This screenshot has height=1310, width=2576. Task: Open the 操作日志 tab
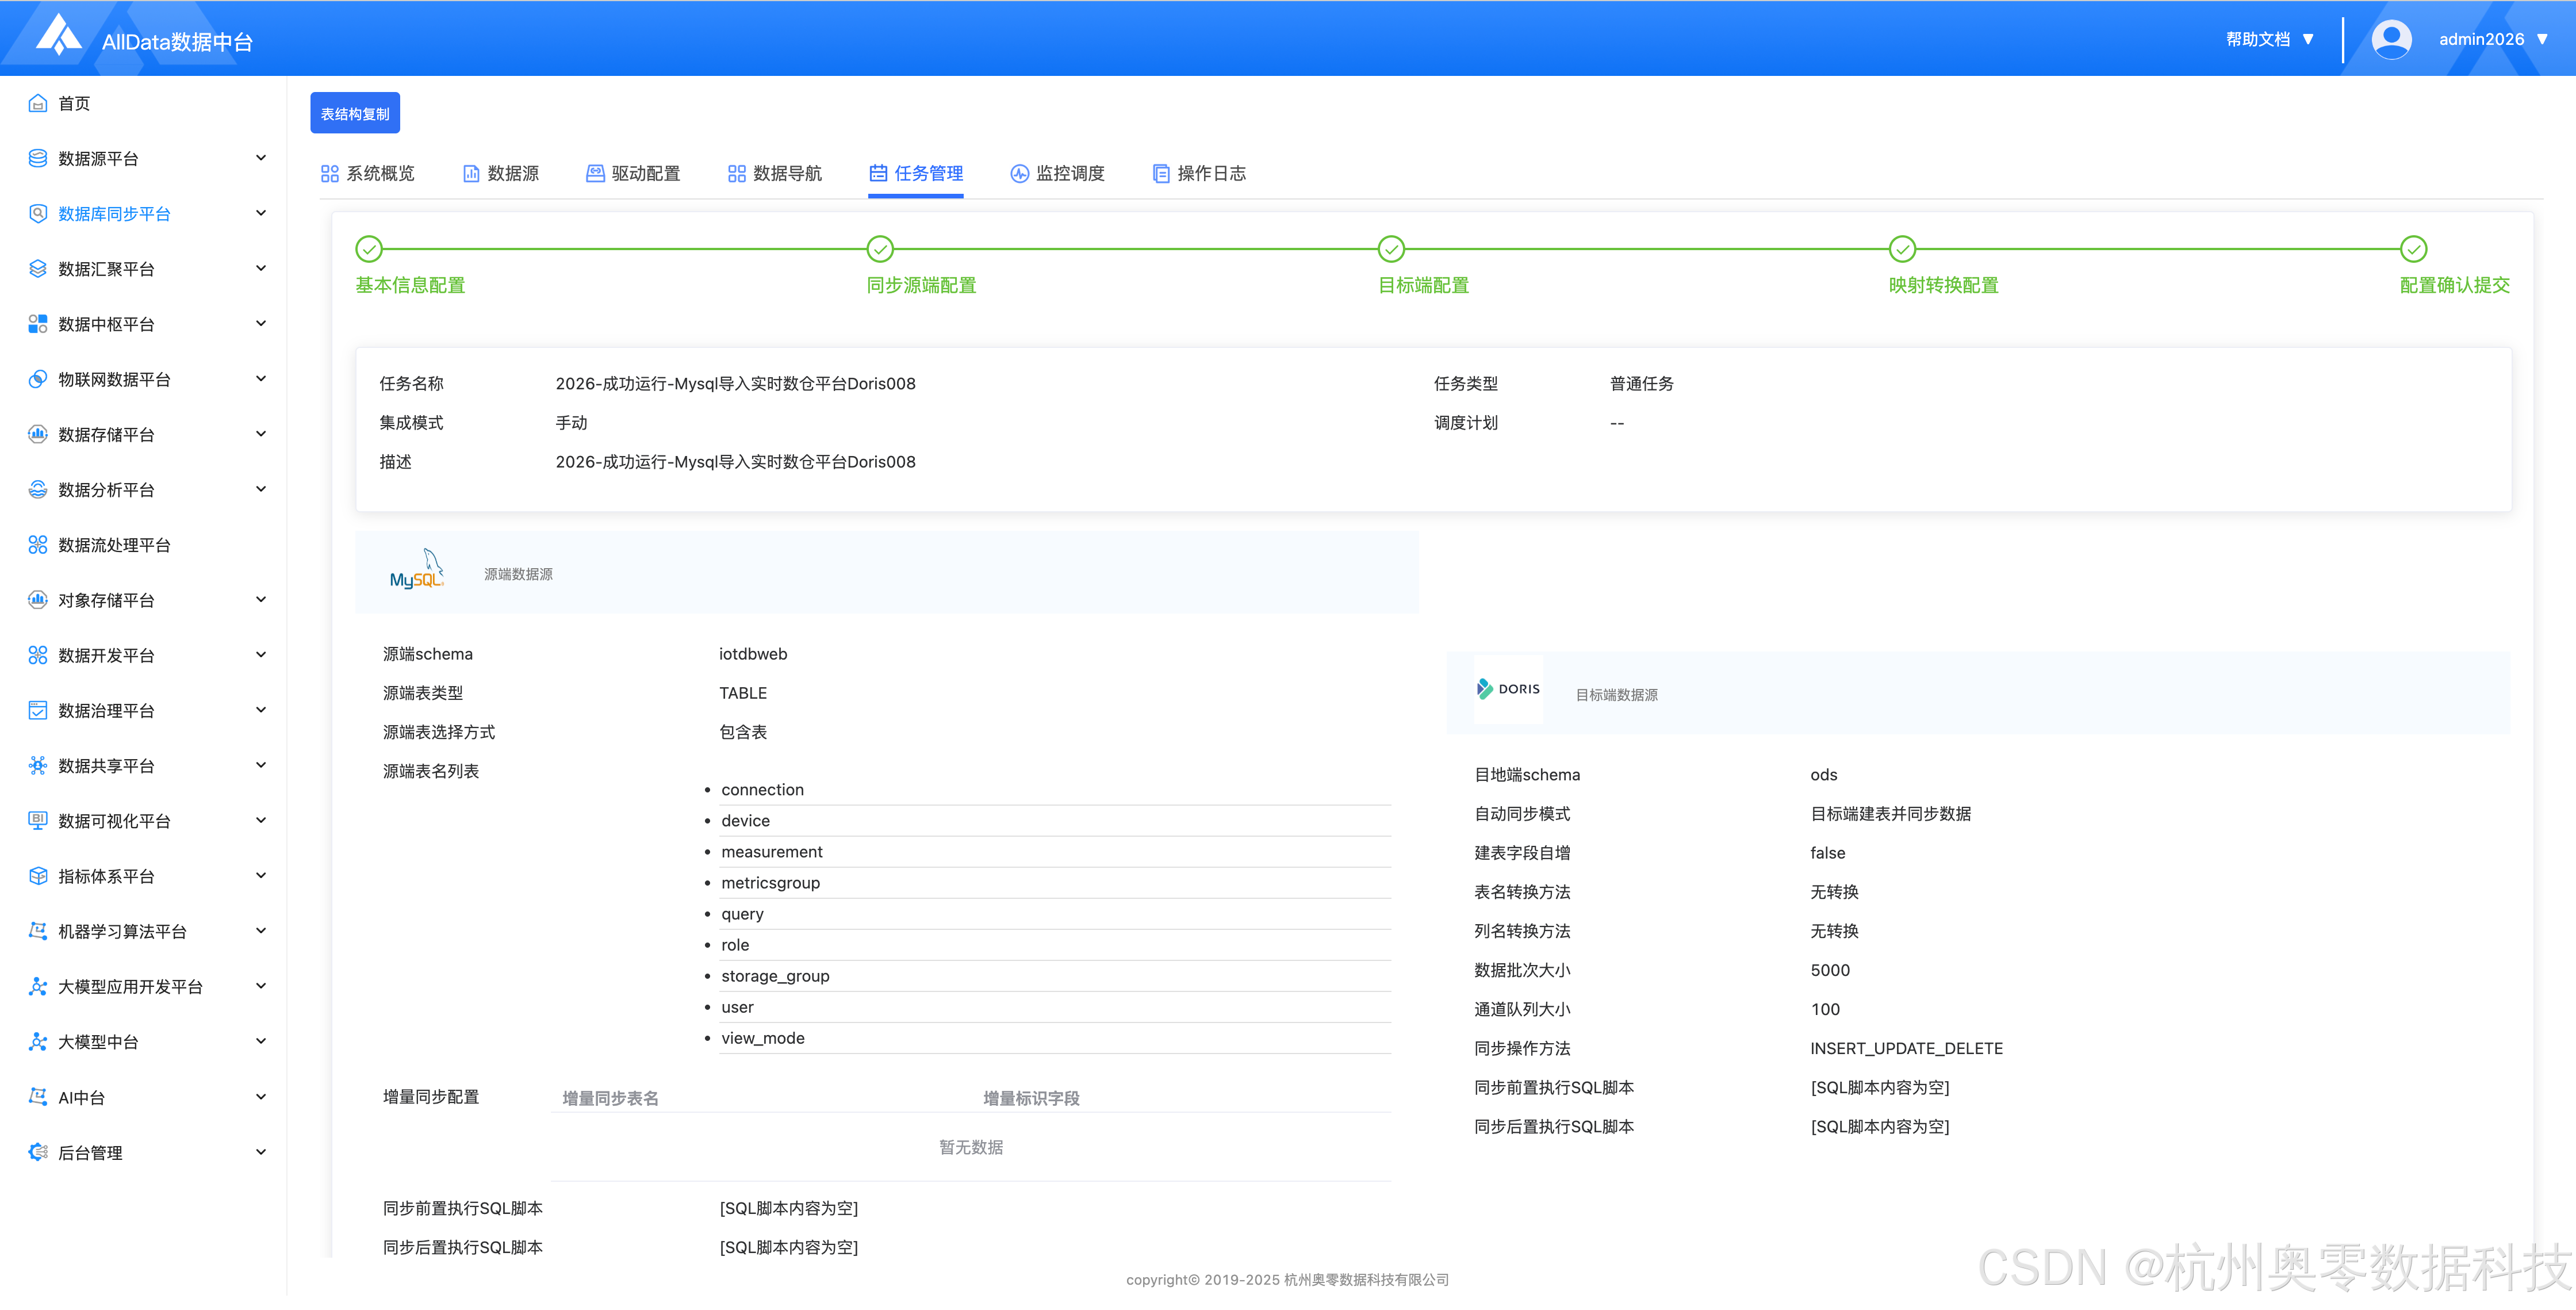point(1199,173)
